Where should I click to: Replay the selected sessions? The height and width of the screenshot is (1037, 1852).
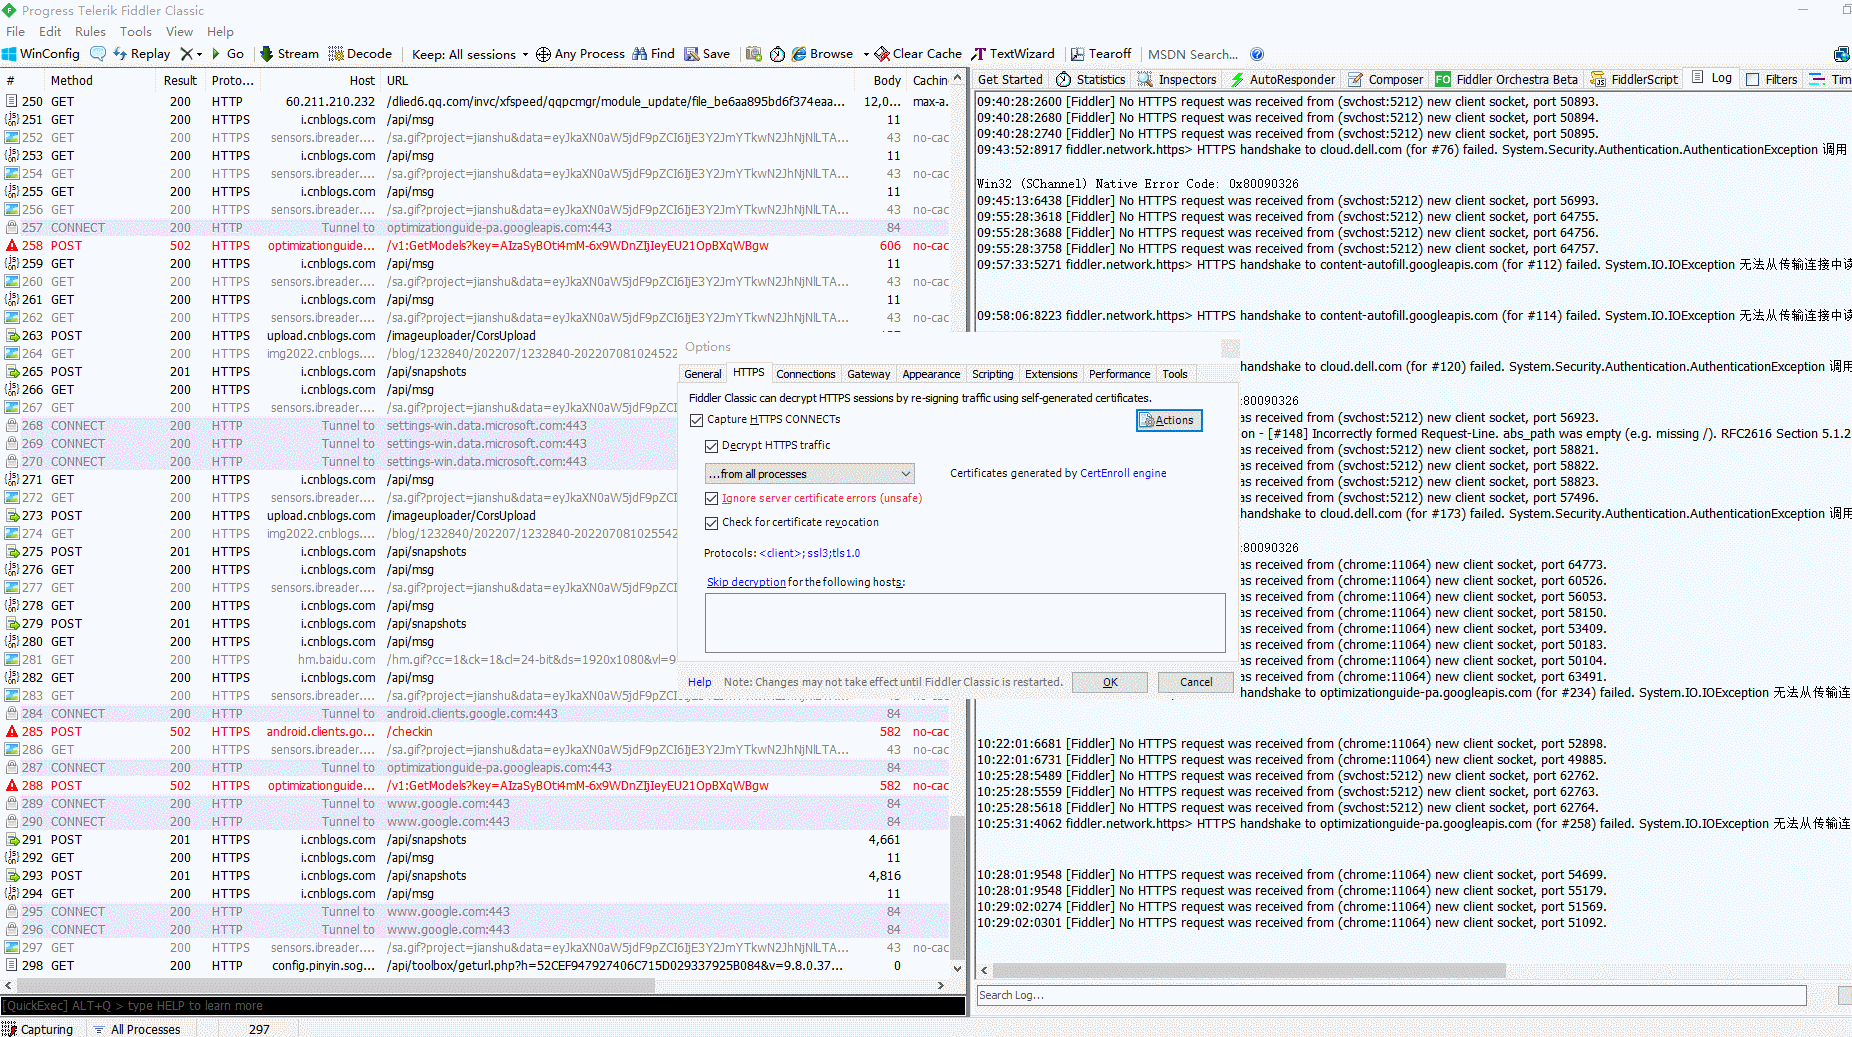click(141, 54)
